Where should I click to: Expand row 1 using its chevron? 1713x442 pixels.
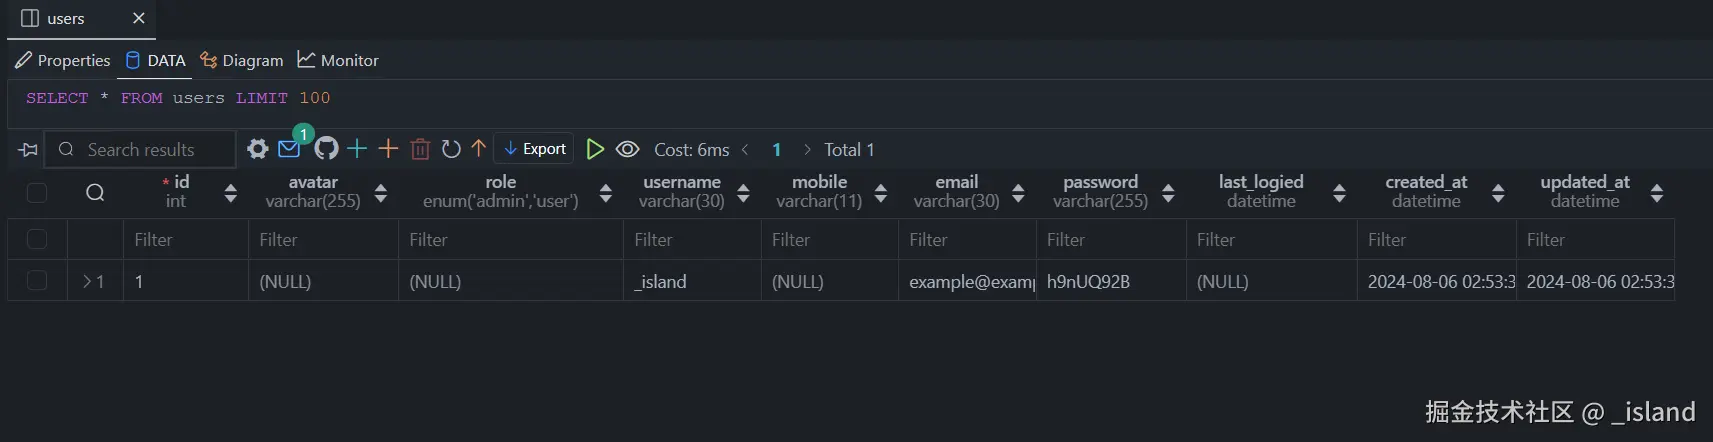pyautogui.click(x=87, y=281)
